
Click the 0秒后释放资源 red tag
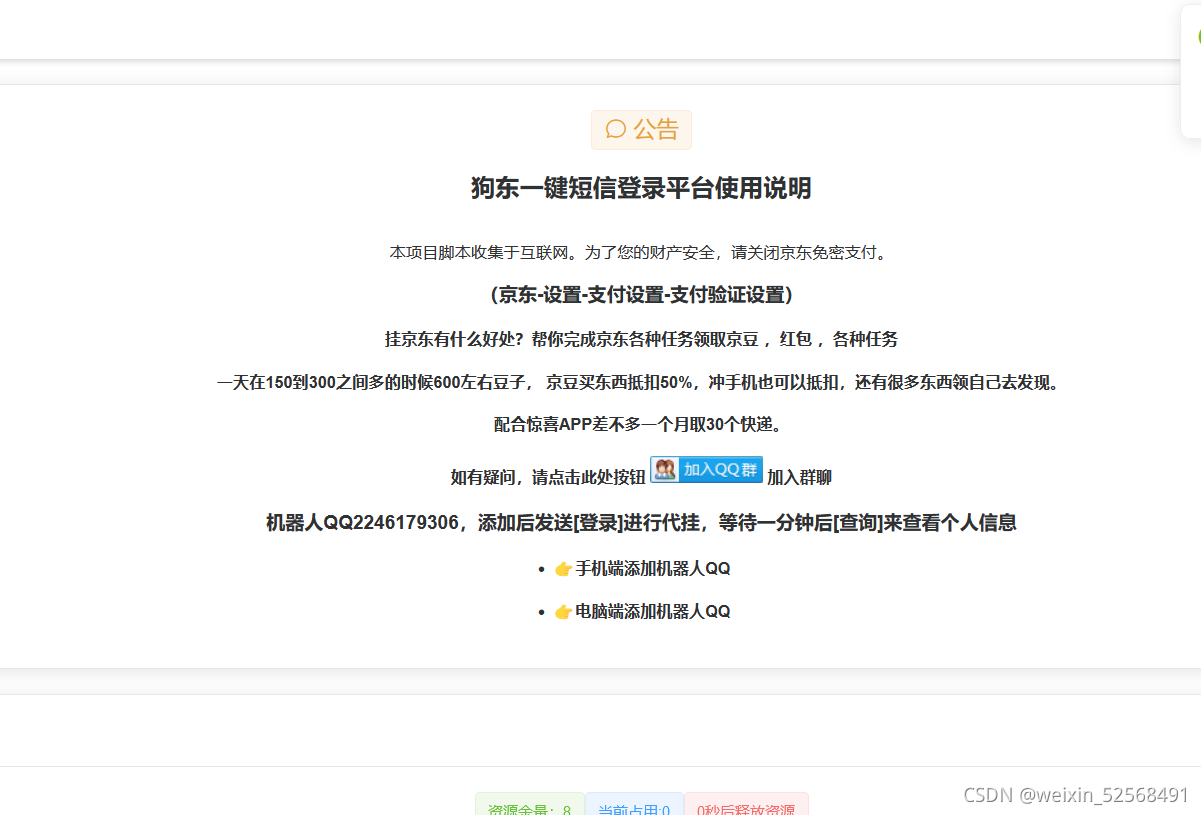(746, 805)
